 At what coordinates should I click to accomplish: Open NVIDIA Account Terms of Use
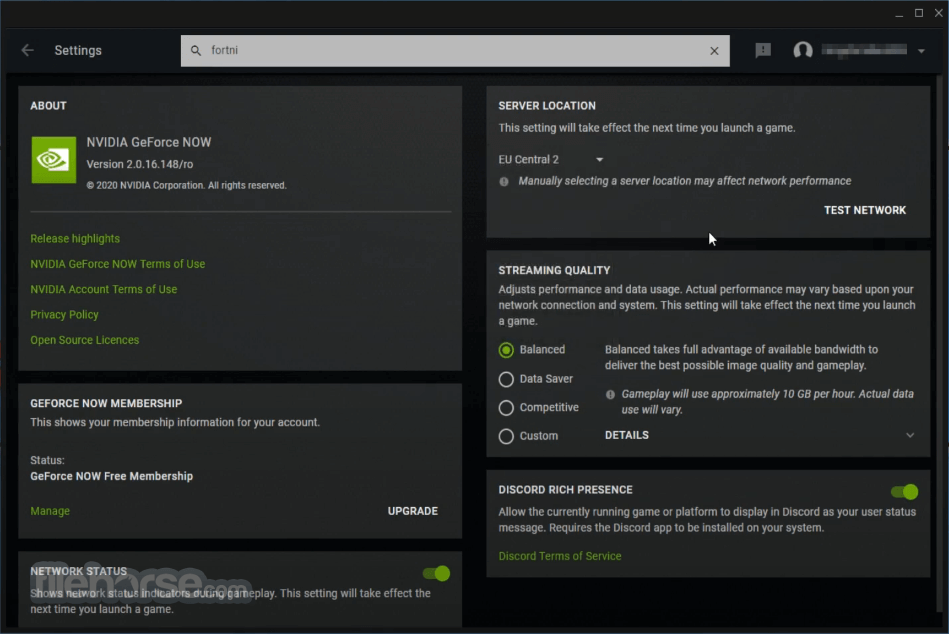click(x=103, y=289)
